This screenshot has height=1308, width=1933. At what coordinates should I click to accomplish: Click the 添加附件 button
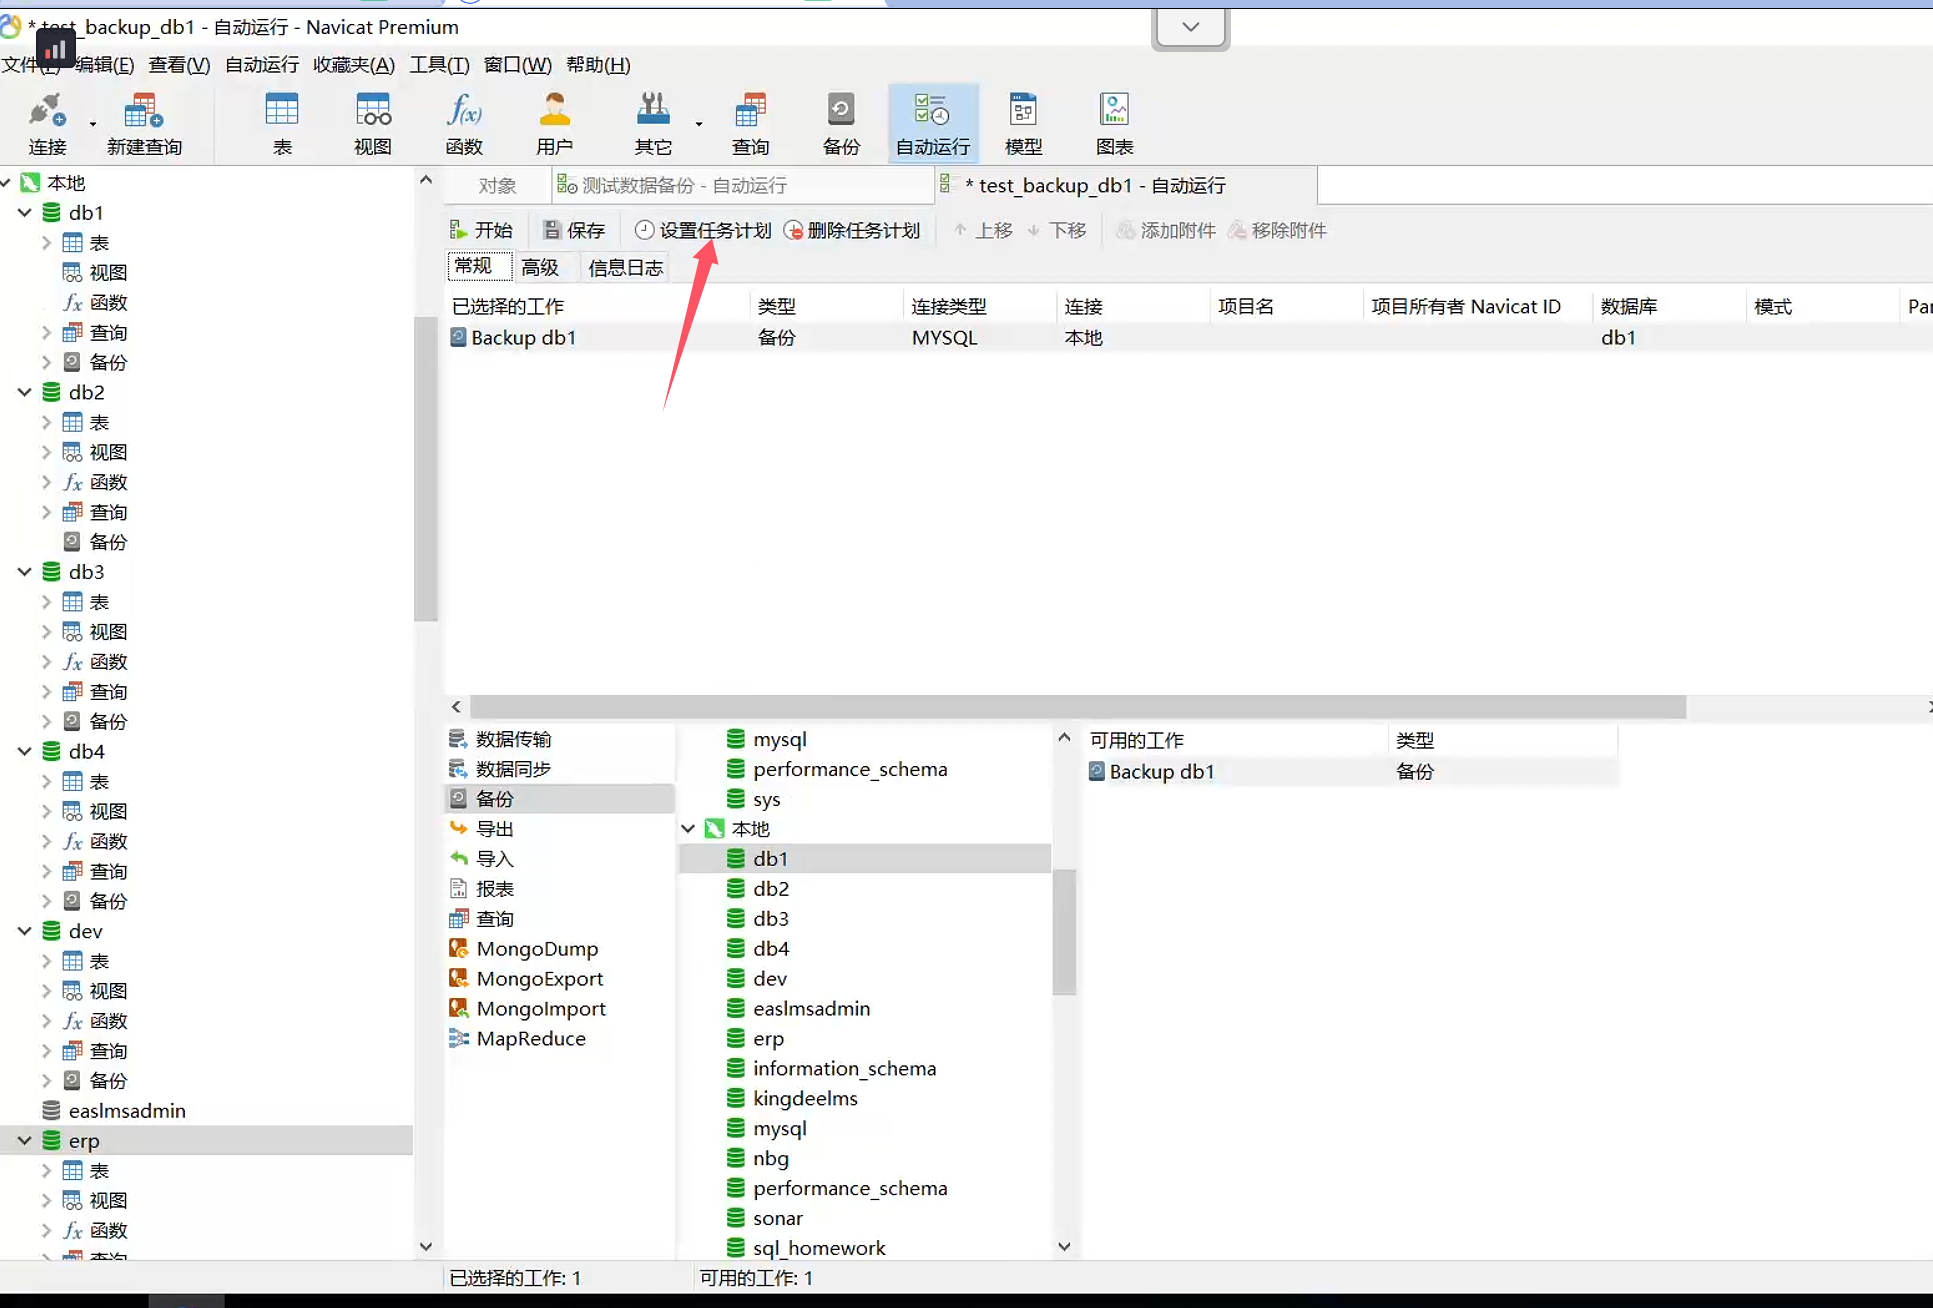tap(1166, 230)
